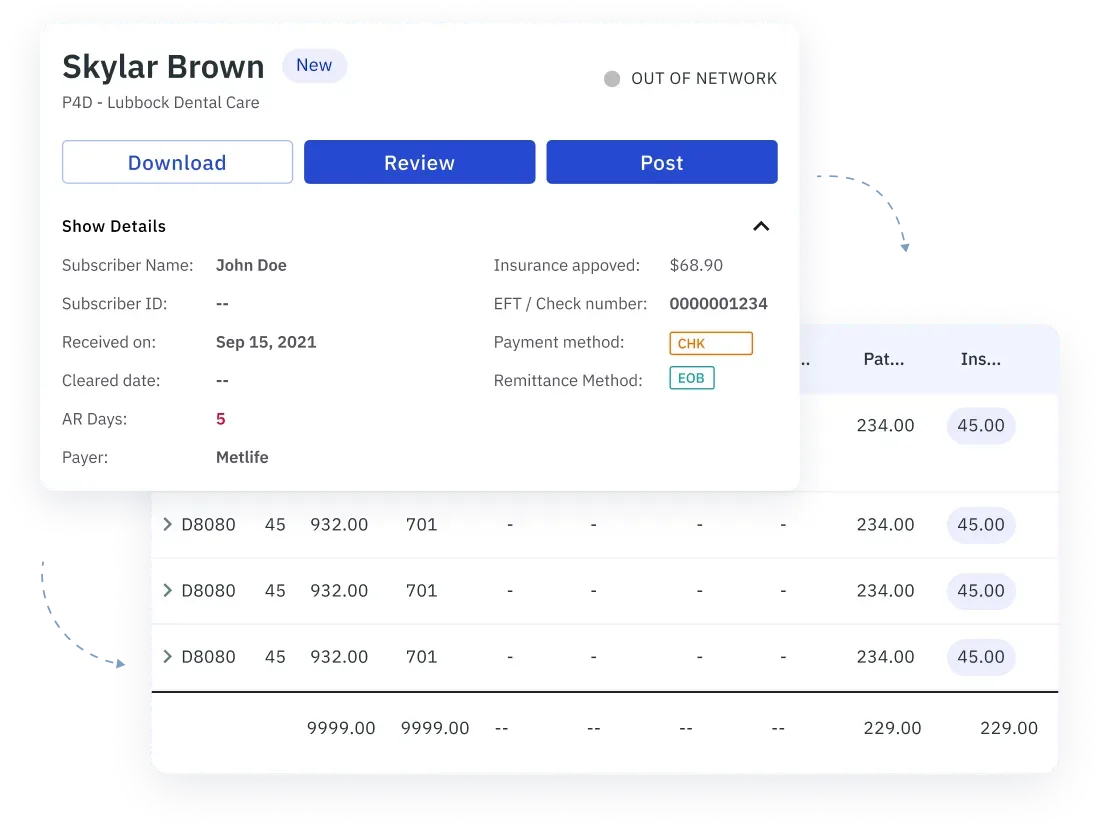This screenshot has width=1104, height=834.
Task: Click the 45.00 pill in top table row
Action: click(x=981, y=425)
